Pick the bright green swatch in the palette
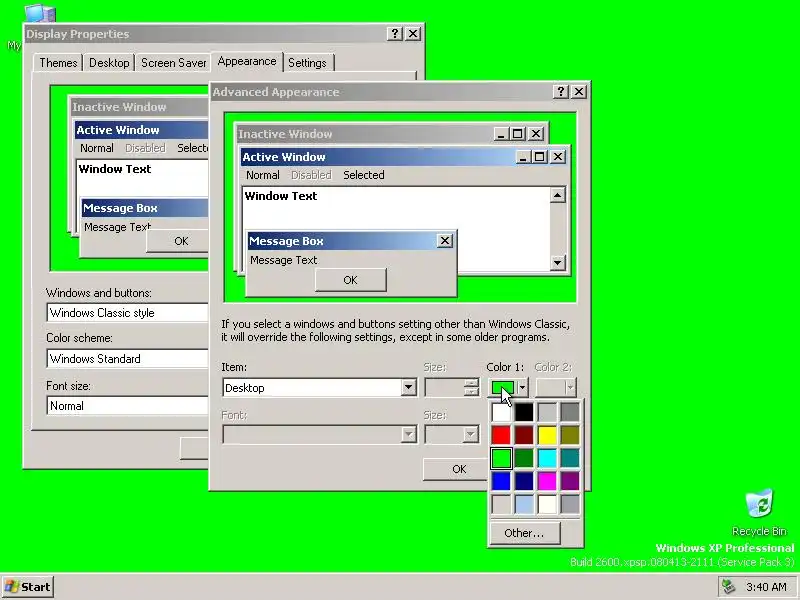The height and width of the screenshot is (600, 800). coord(501,458)
